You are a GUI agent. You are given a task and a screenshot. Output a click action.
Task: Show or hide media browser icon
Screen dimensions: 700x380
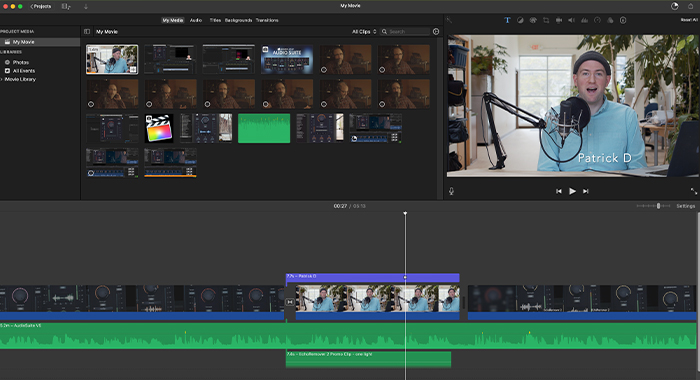click(66, 6)
